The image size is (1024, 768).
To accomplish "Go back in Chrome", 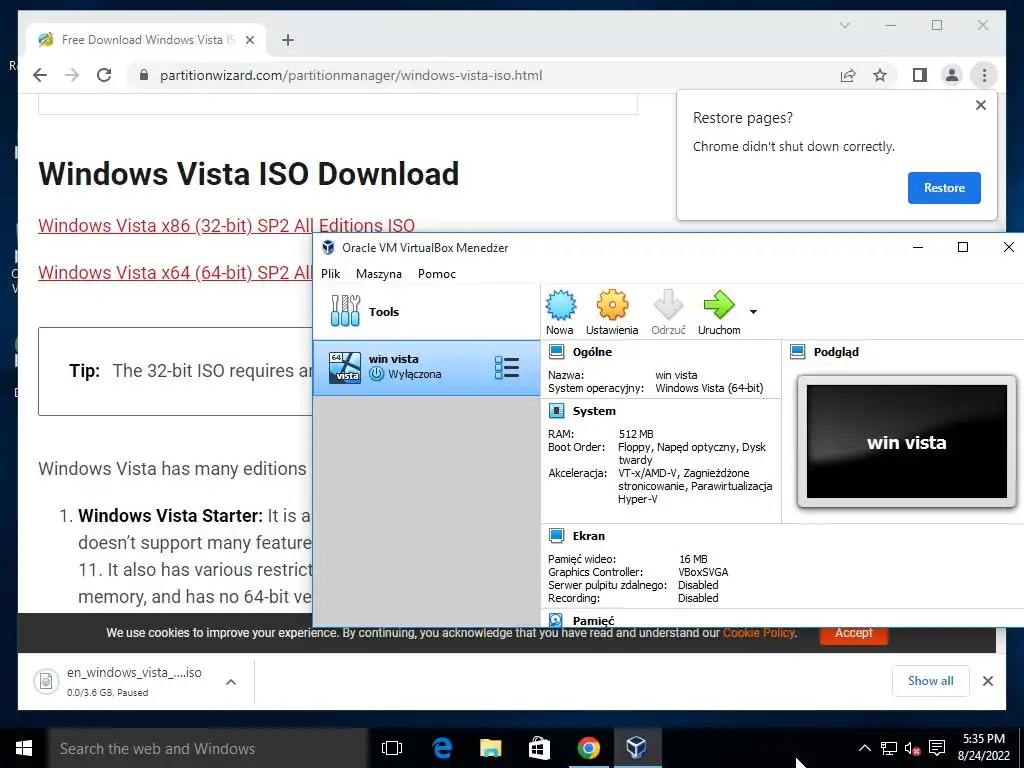I will pyautogui.click(x=40, y=75).
